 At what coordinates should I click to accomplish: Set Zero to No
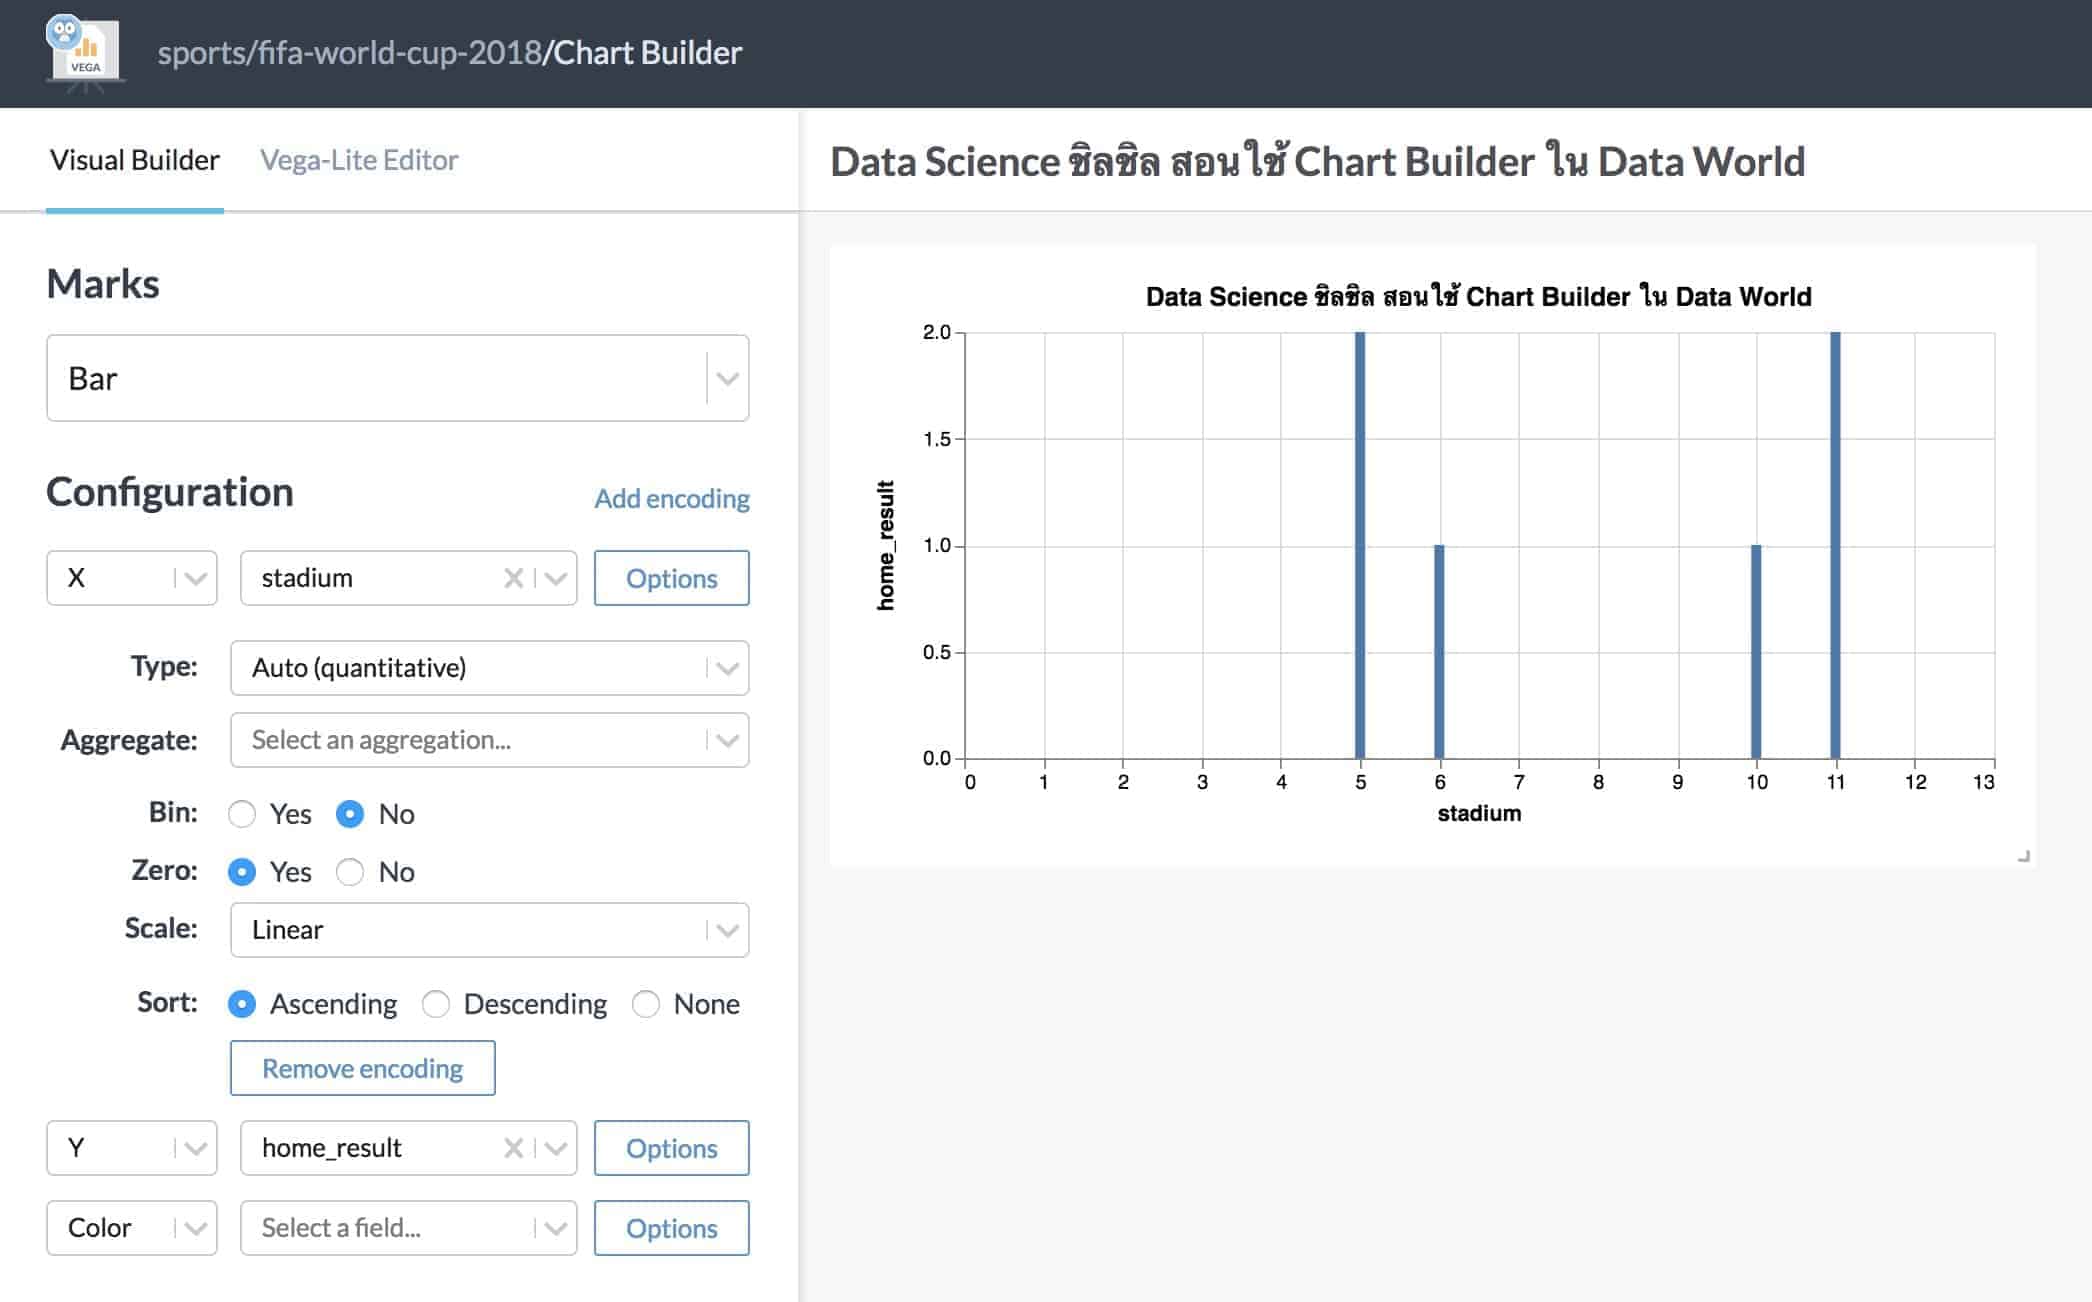[350, 872]
